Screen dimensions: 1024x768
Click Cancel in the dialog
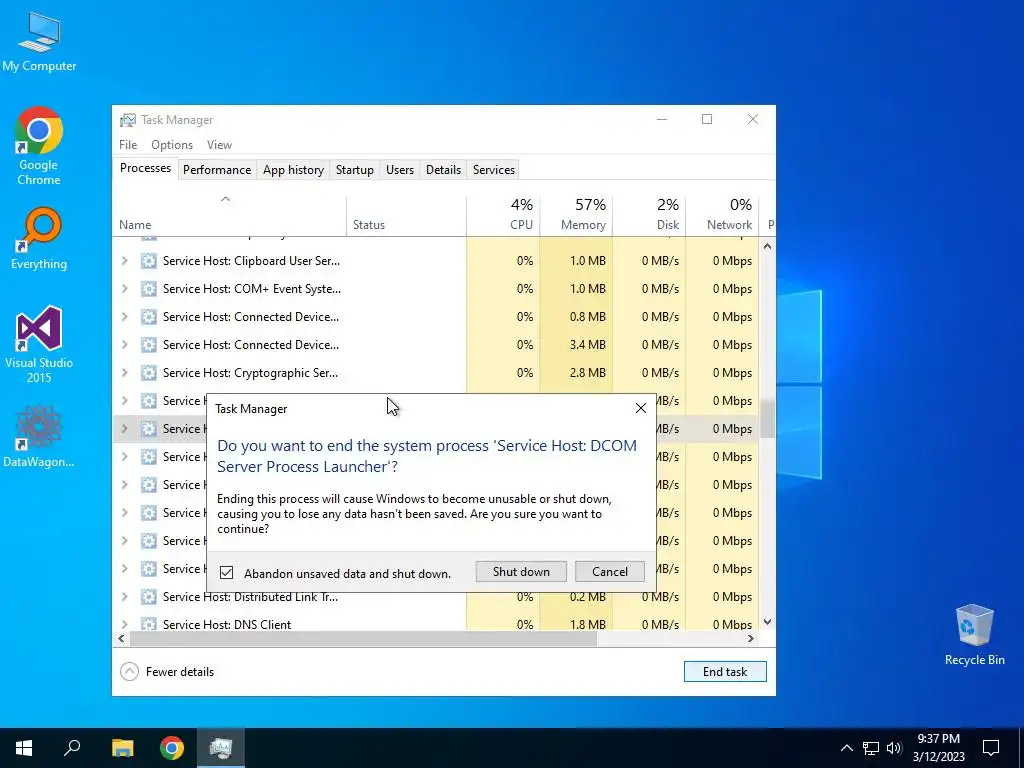(x=610, y=571)
